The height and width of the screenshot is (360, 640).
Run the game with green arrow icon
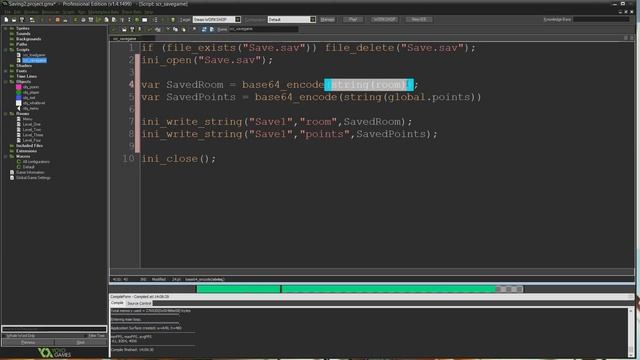[42, 20]
